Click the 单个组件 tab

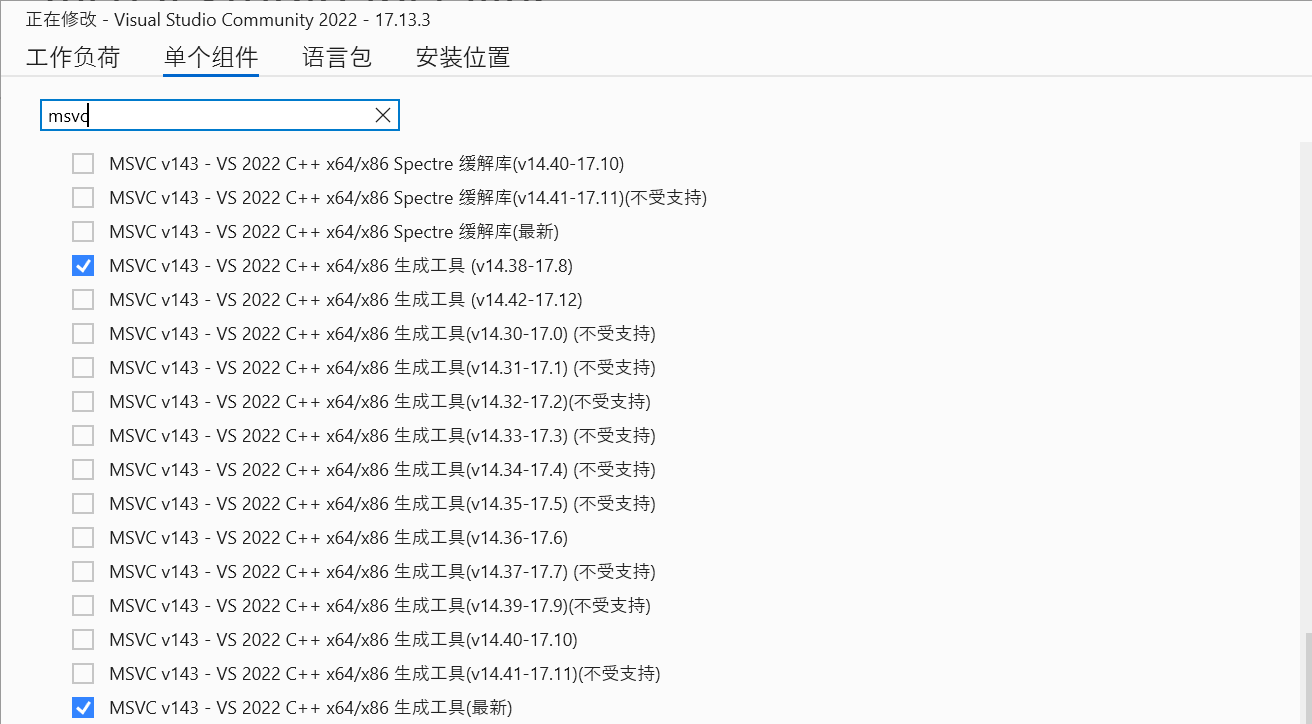(211, 57)
